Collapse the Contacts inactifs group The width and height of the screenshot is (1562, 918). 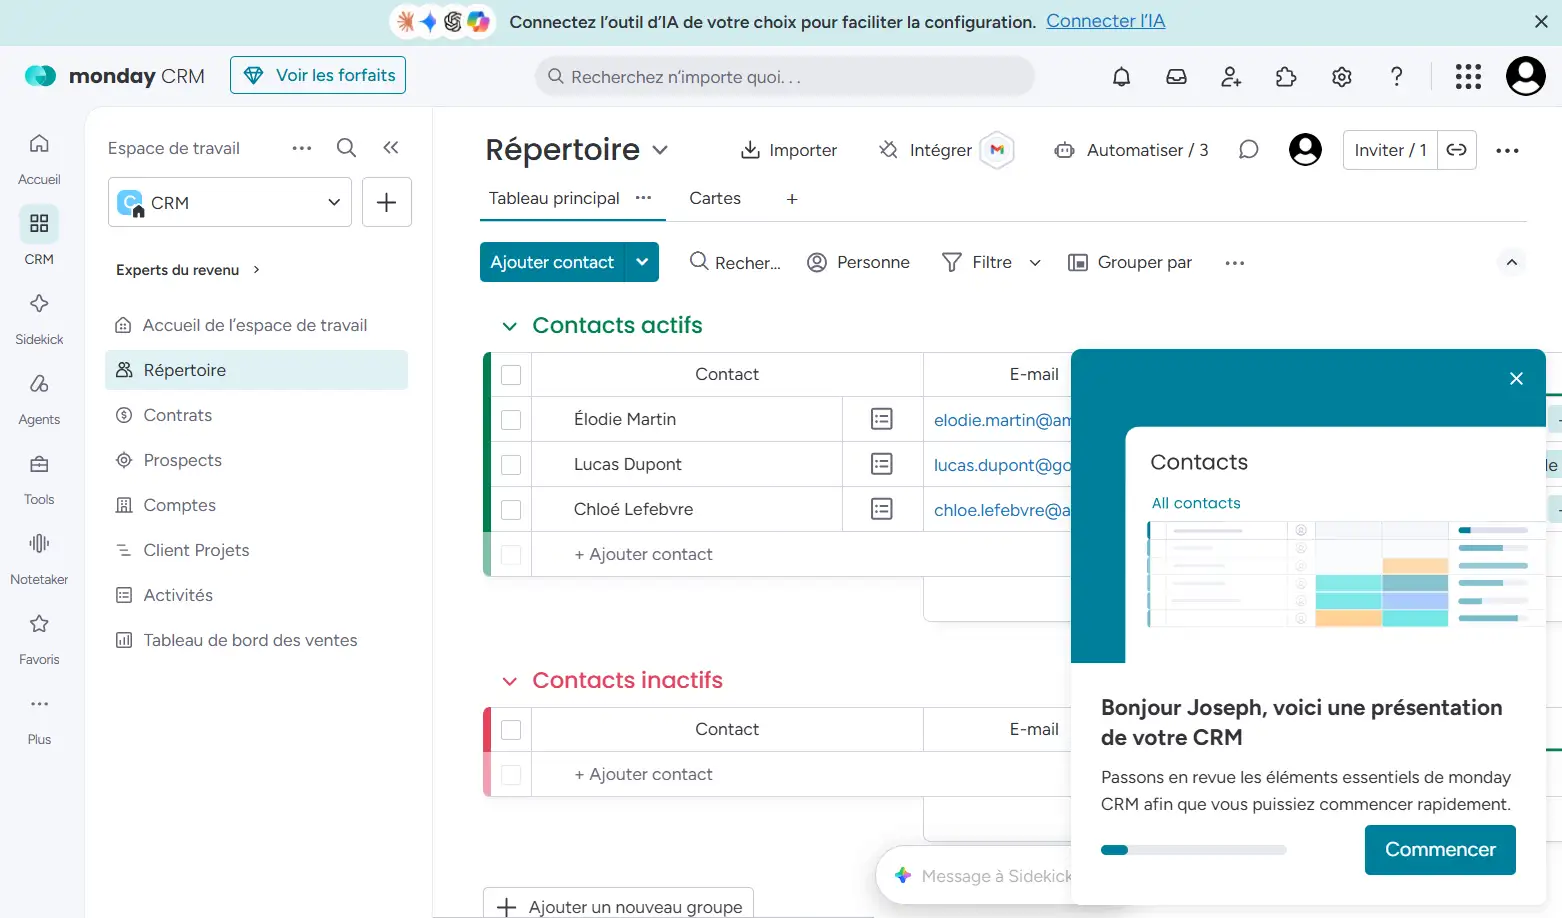pyautogui.click(x=510, y=681)
